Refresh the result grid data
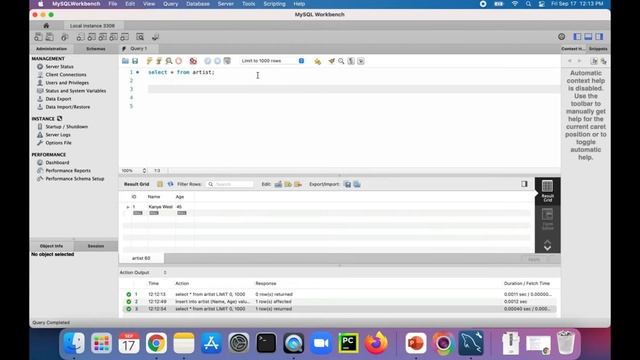Image resolution: width=640 pixels, height=360 pixels. coord(170,184)
